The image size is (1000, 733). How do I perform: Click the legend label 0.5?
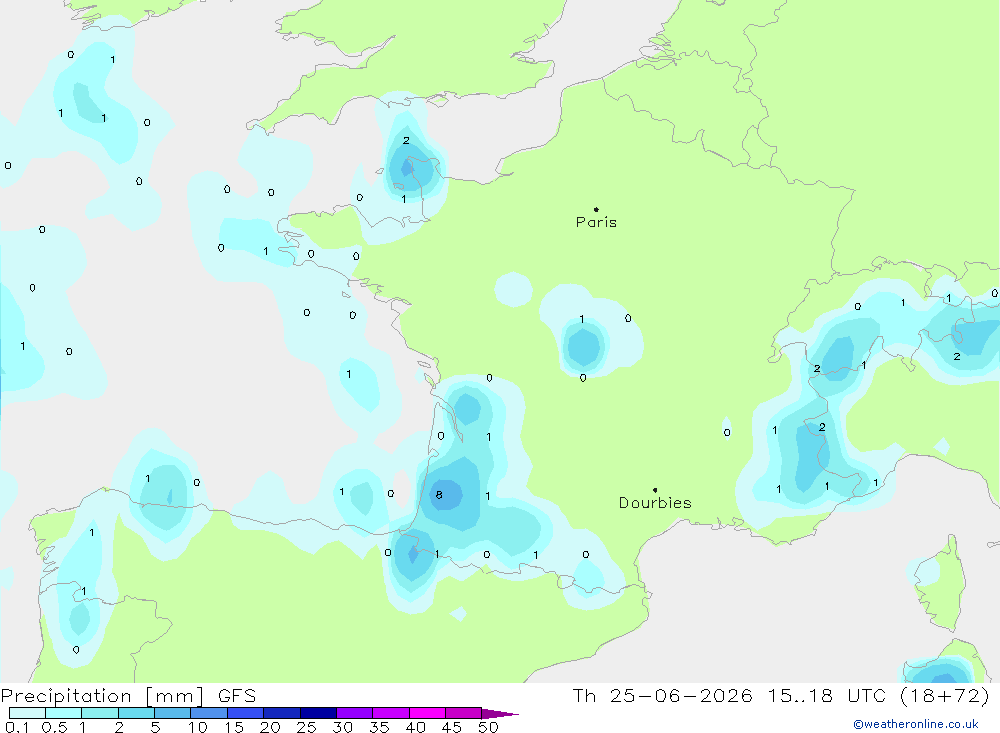[x=54, y=727]
